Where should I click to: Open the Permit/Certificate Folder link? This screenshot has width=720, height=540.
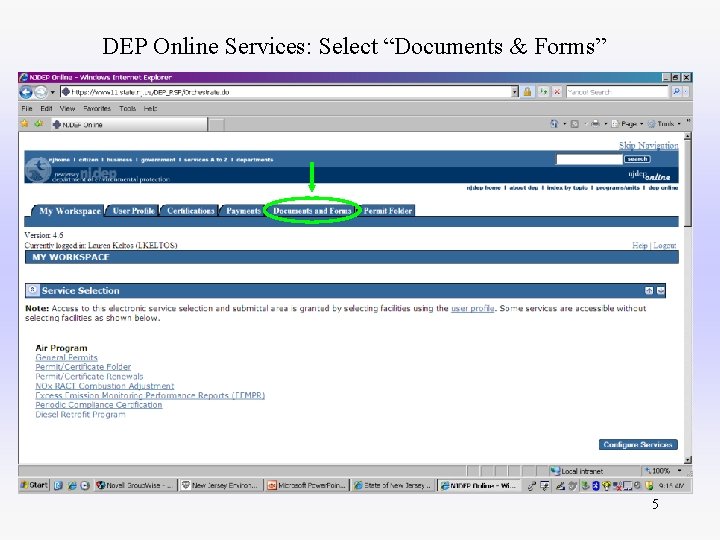pyautogui.click(x=83, y=367)
